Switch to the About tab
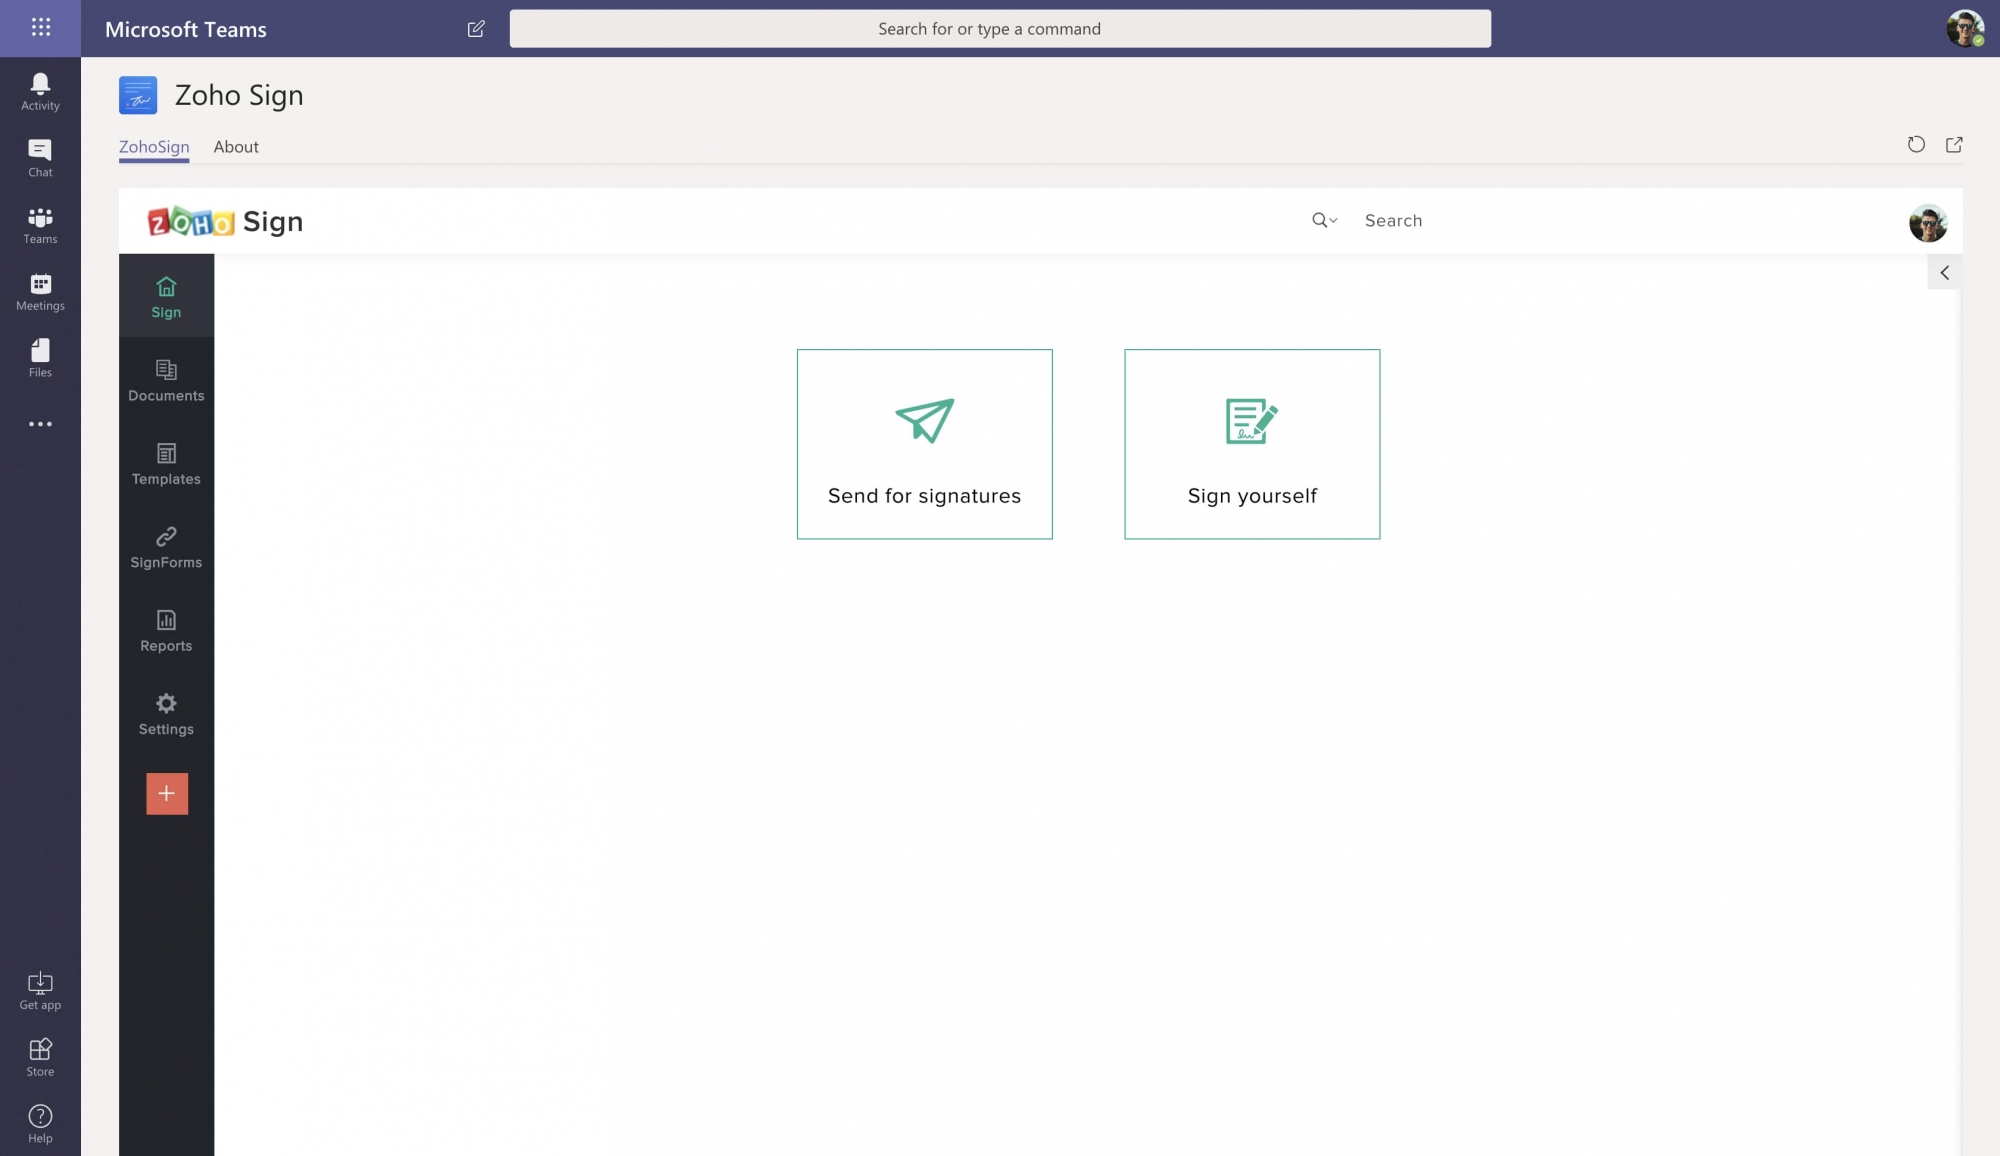 236,147
